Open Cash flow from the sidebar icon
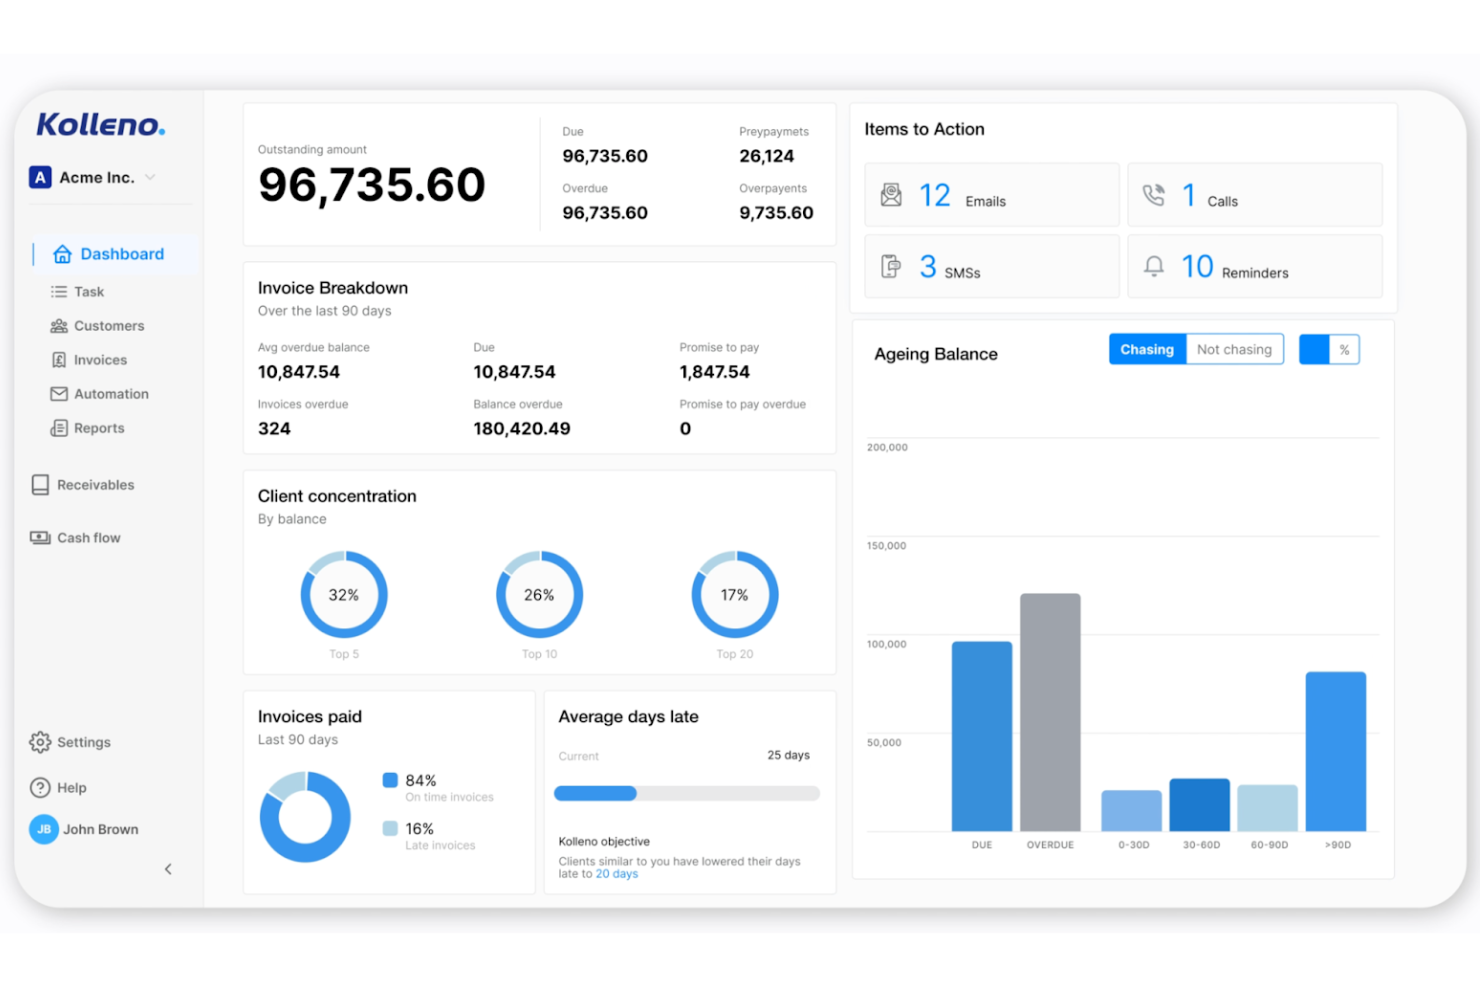Viewport: 1480px width, 987px height. pos(38,537)
